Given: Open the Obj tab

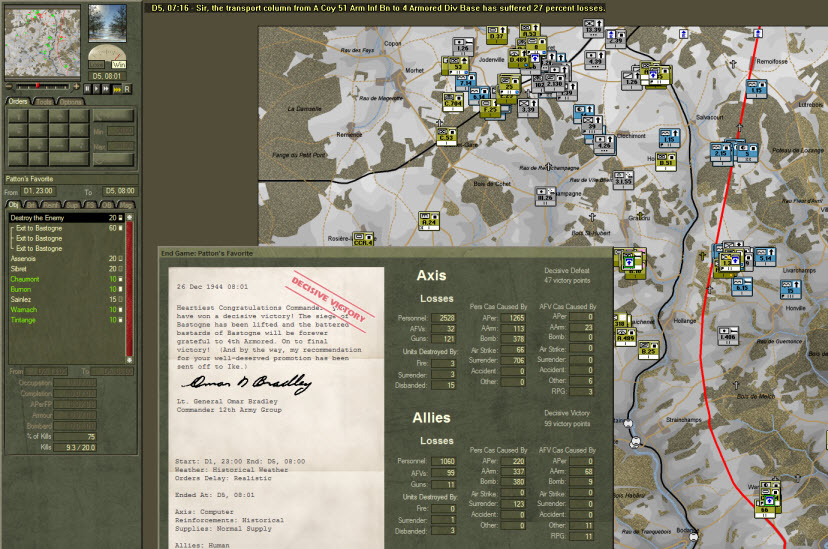Looking at the screenshot, I should tap(13, 205).
